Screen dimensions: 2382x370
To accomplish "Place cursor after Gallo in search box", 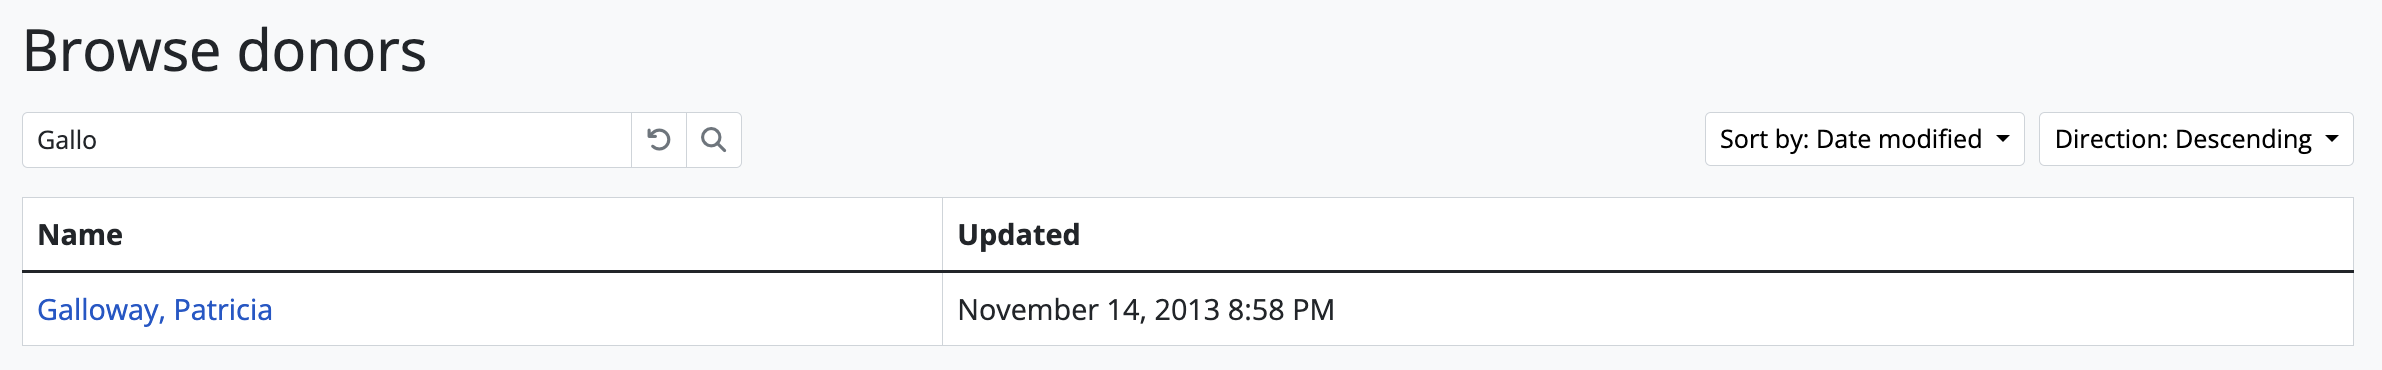I will (99, 140).
